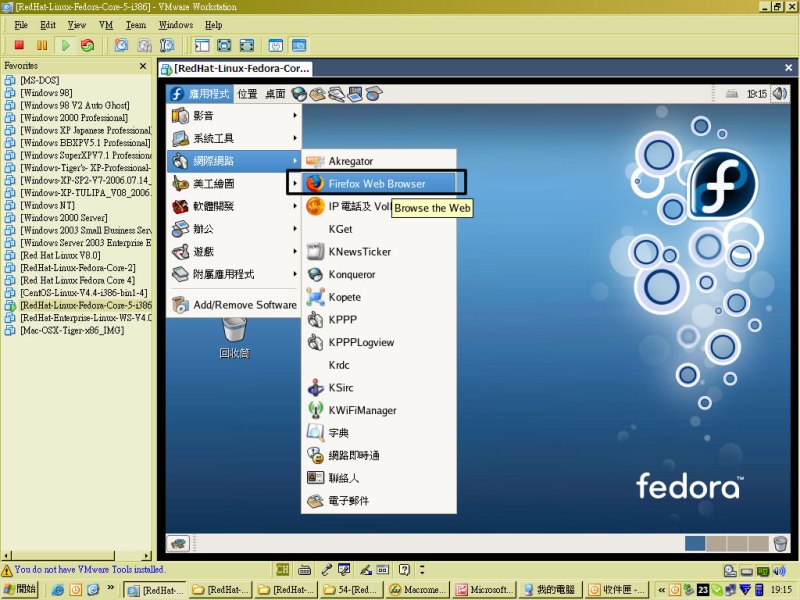Image resolution: width=800 pixels, height=600 pixels.
Task: Launch KPPP dialer entry
Action: (x=379, y=319)
